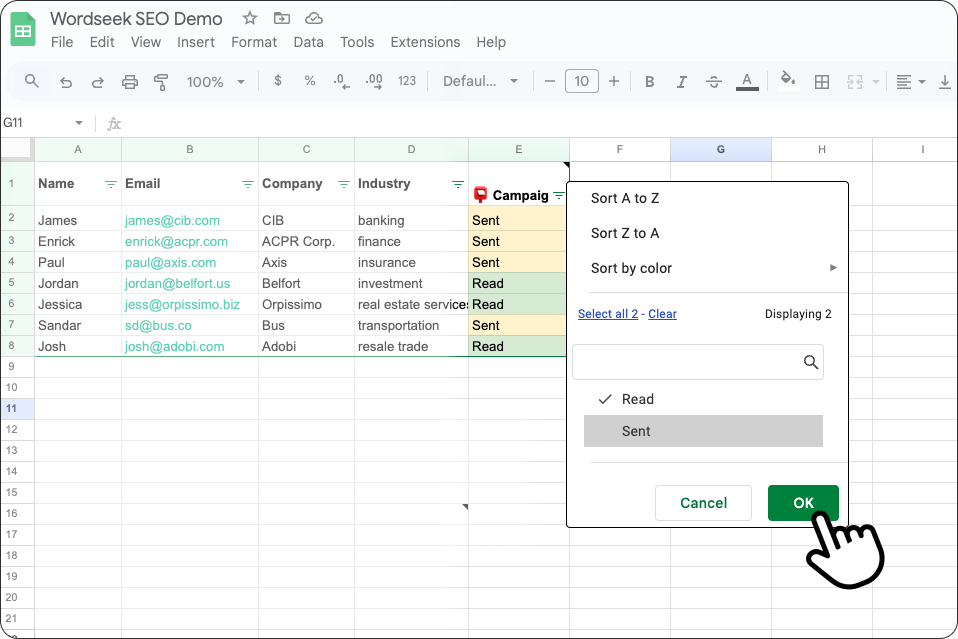Click the Clear link

(x=662, y=313)
